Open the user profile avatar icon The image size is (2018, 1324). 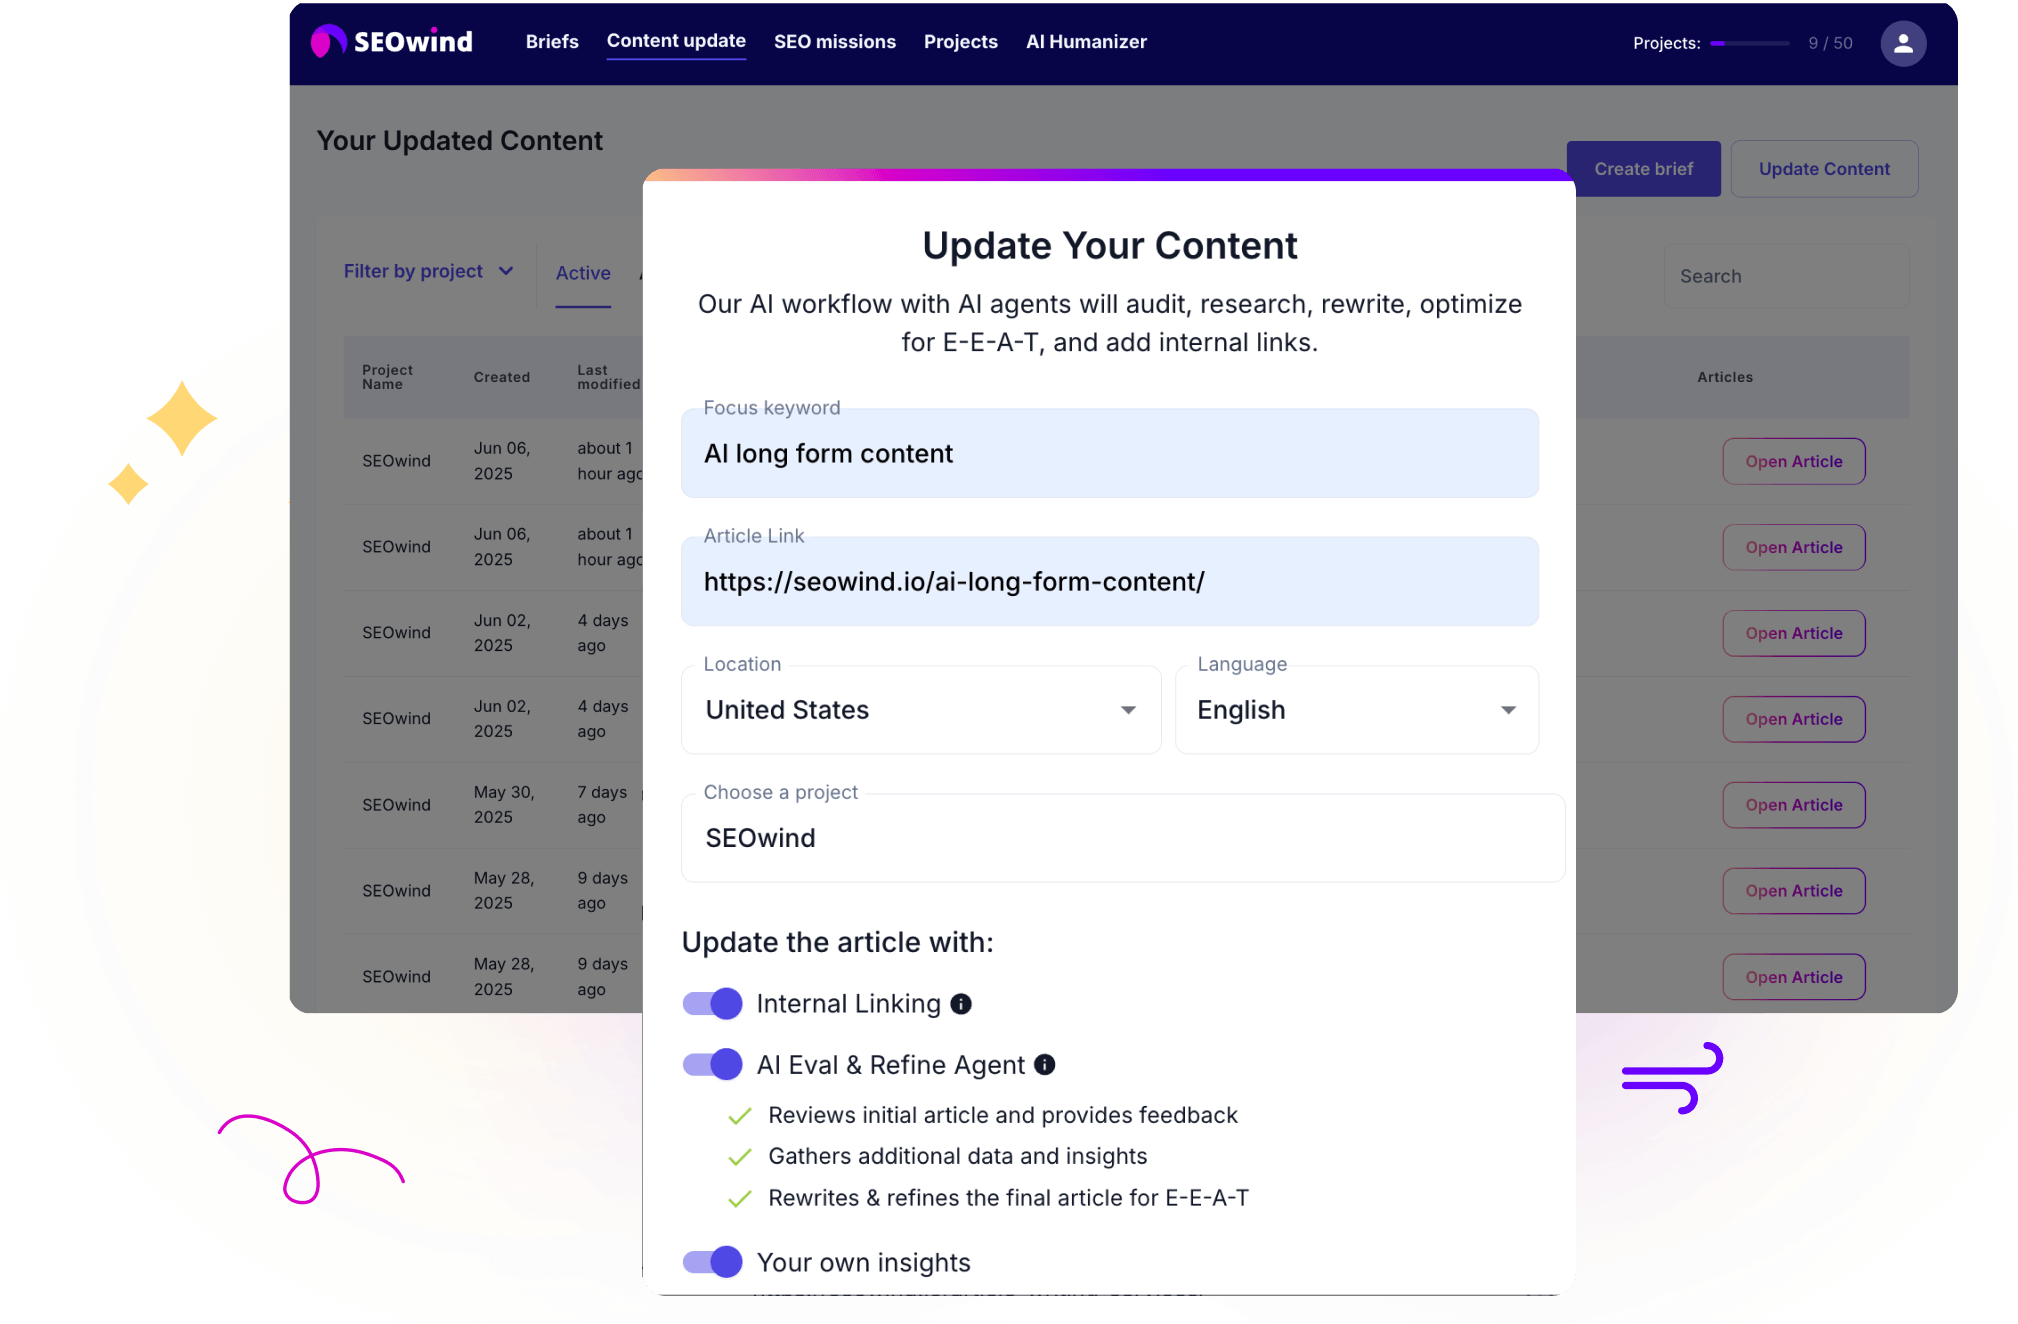(x=1902, y=44)
